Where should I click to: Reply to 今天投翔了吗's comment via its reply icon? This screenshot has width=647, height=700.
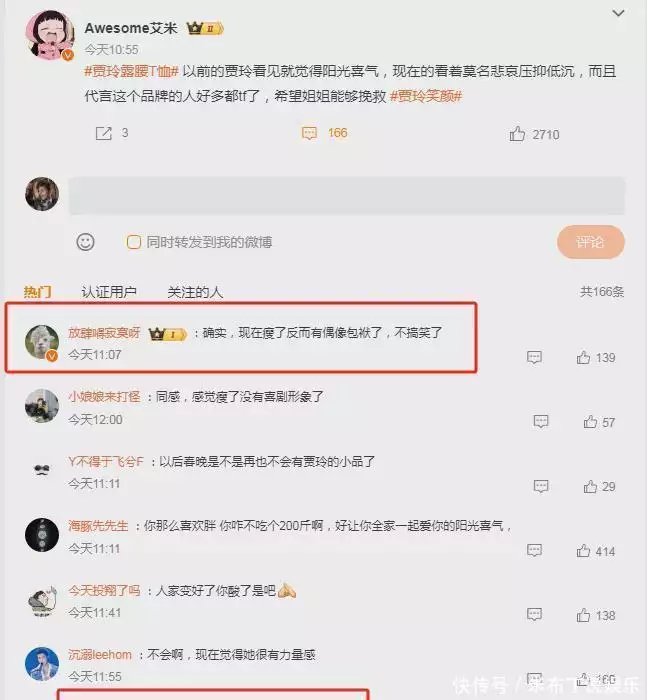point(534,615)
